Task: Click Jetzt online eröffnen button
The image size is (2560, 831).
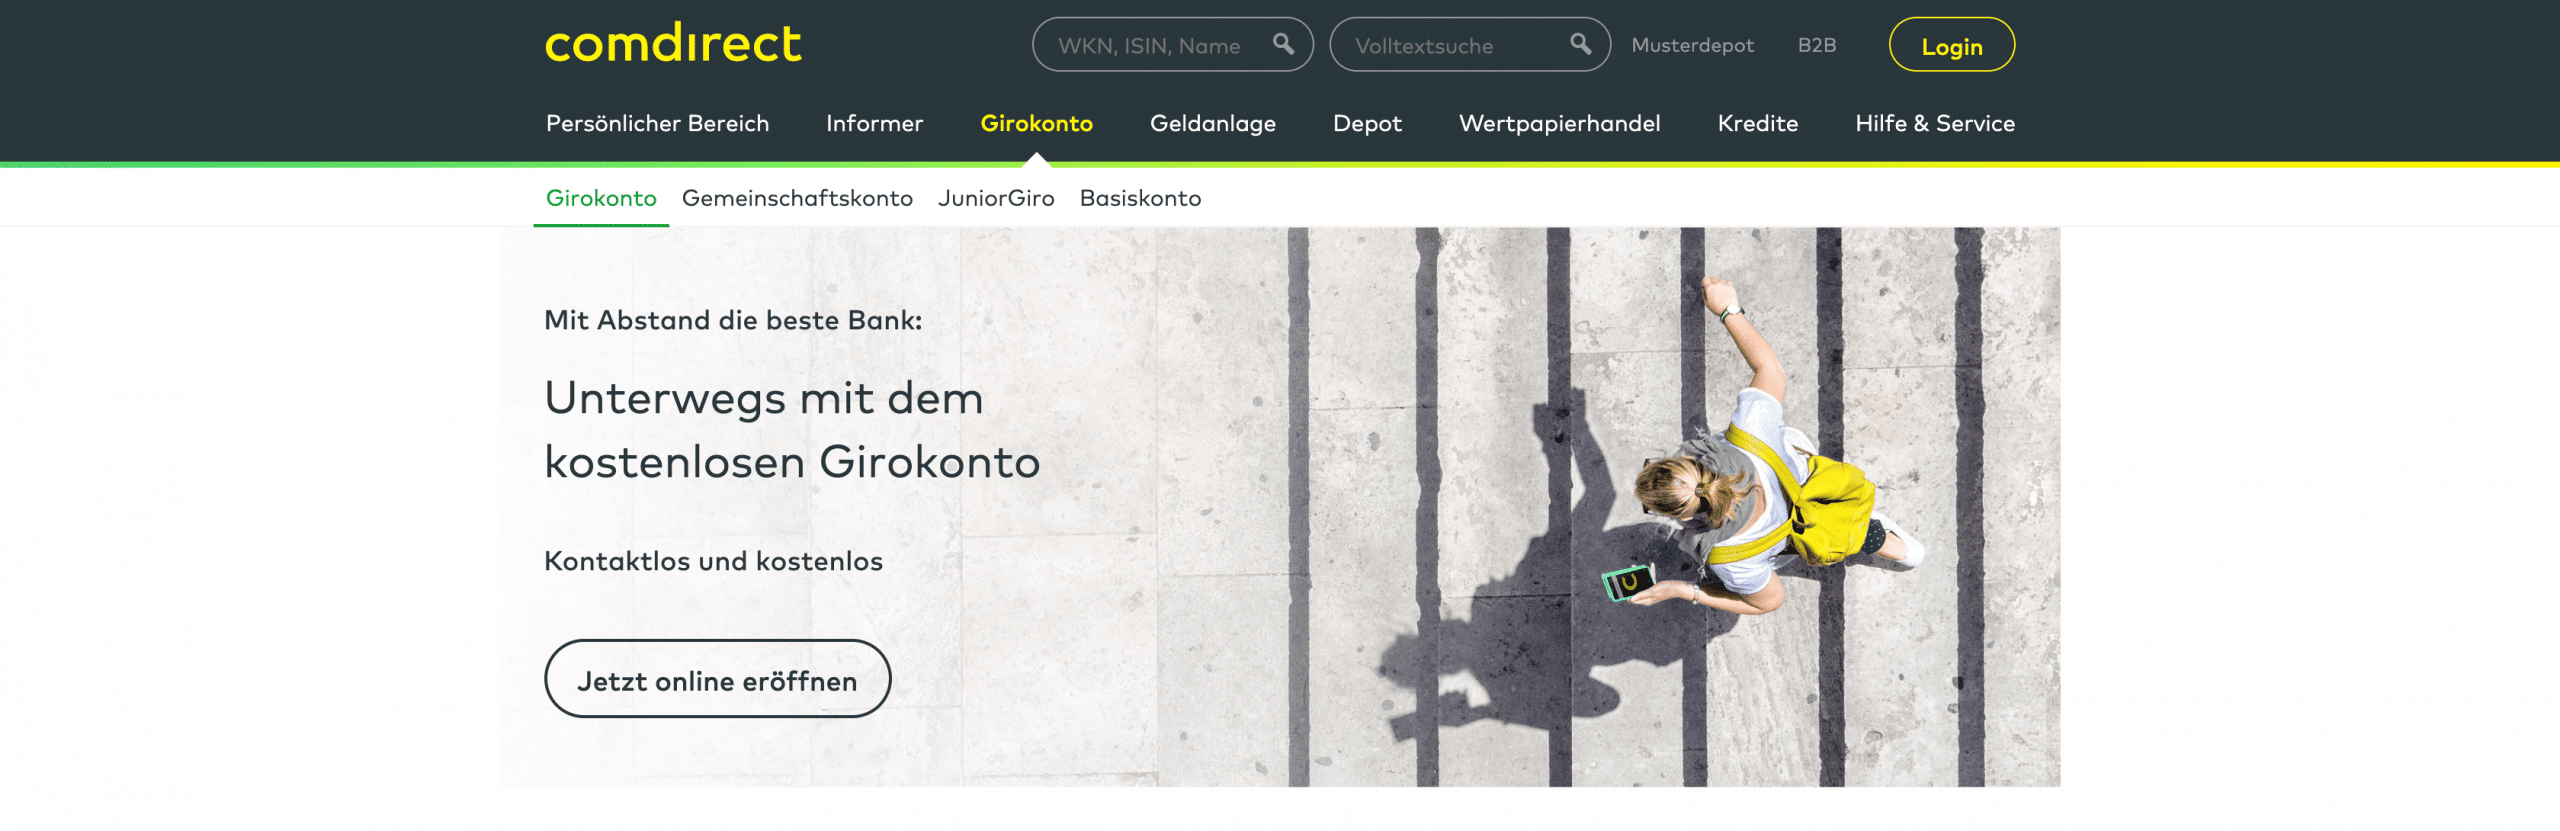Action: pyautogui.click(x=717, y=679)
